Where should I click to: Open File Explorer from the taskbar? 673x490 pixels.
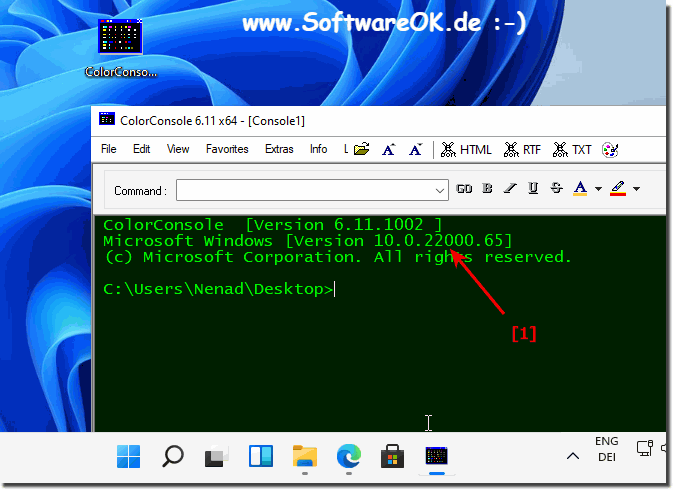tap(305, 456)
